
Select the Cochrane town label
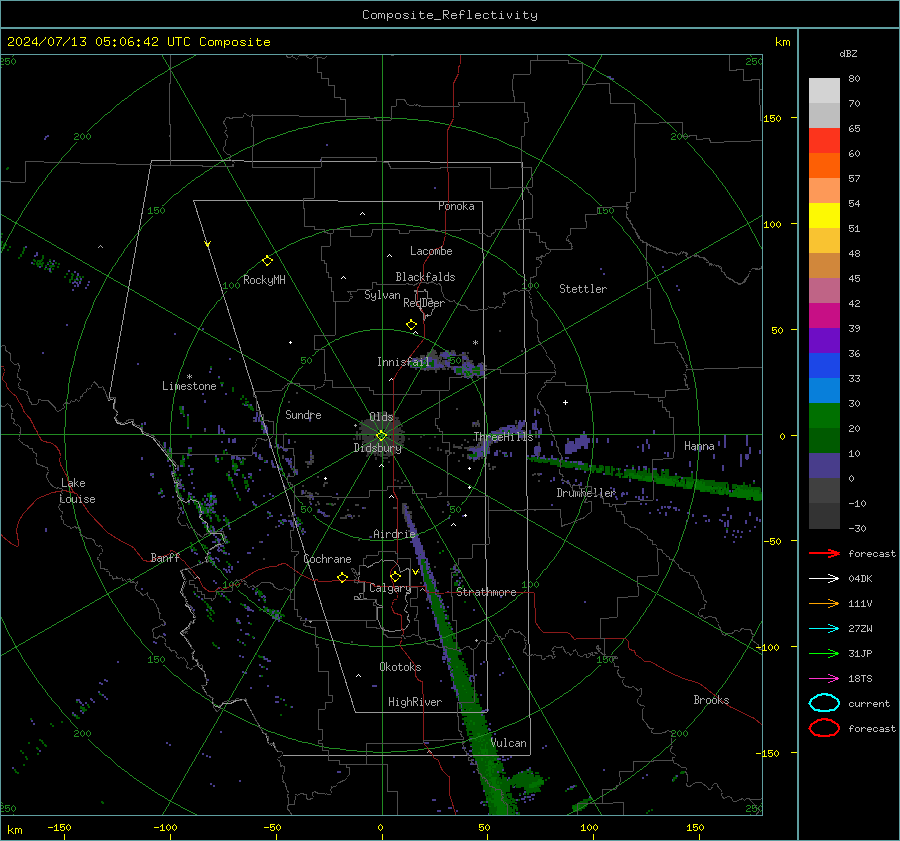(327, 559)
